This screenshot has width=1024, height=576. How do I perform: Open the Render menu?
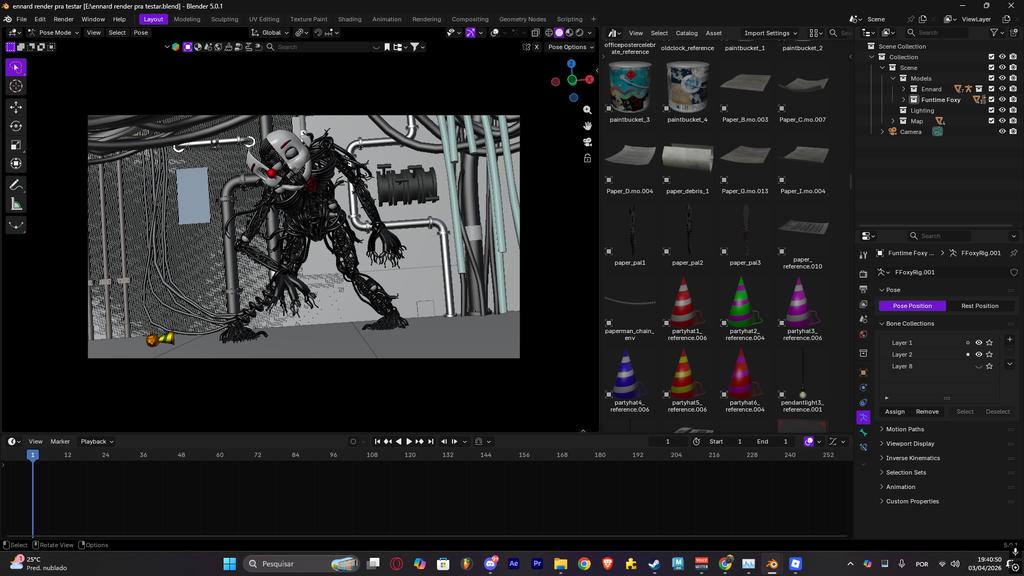click(63, 19)
